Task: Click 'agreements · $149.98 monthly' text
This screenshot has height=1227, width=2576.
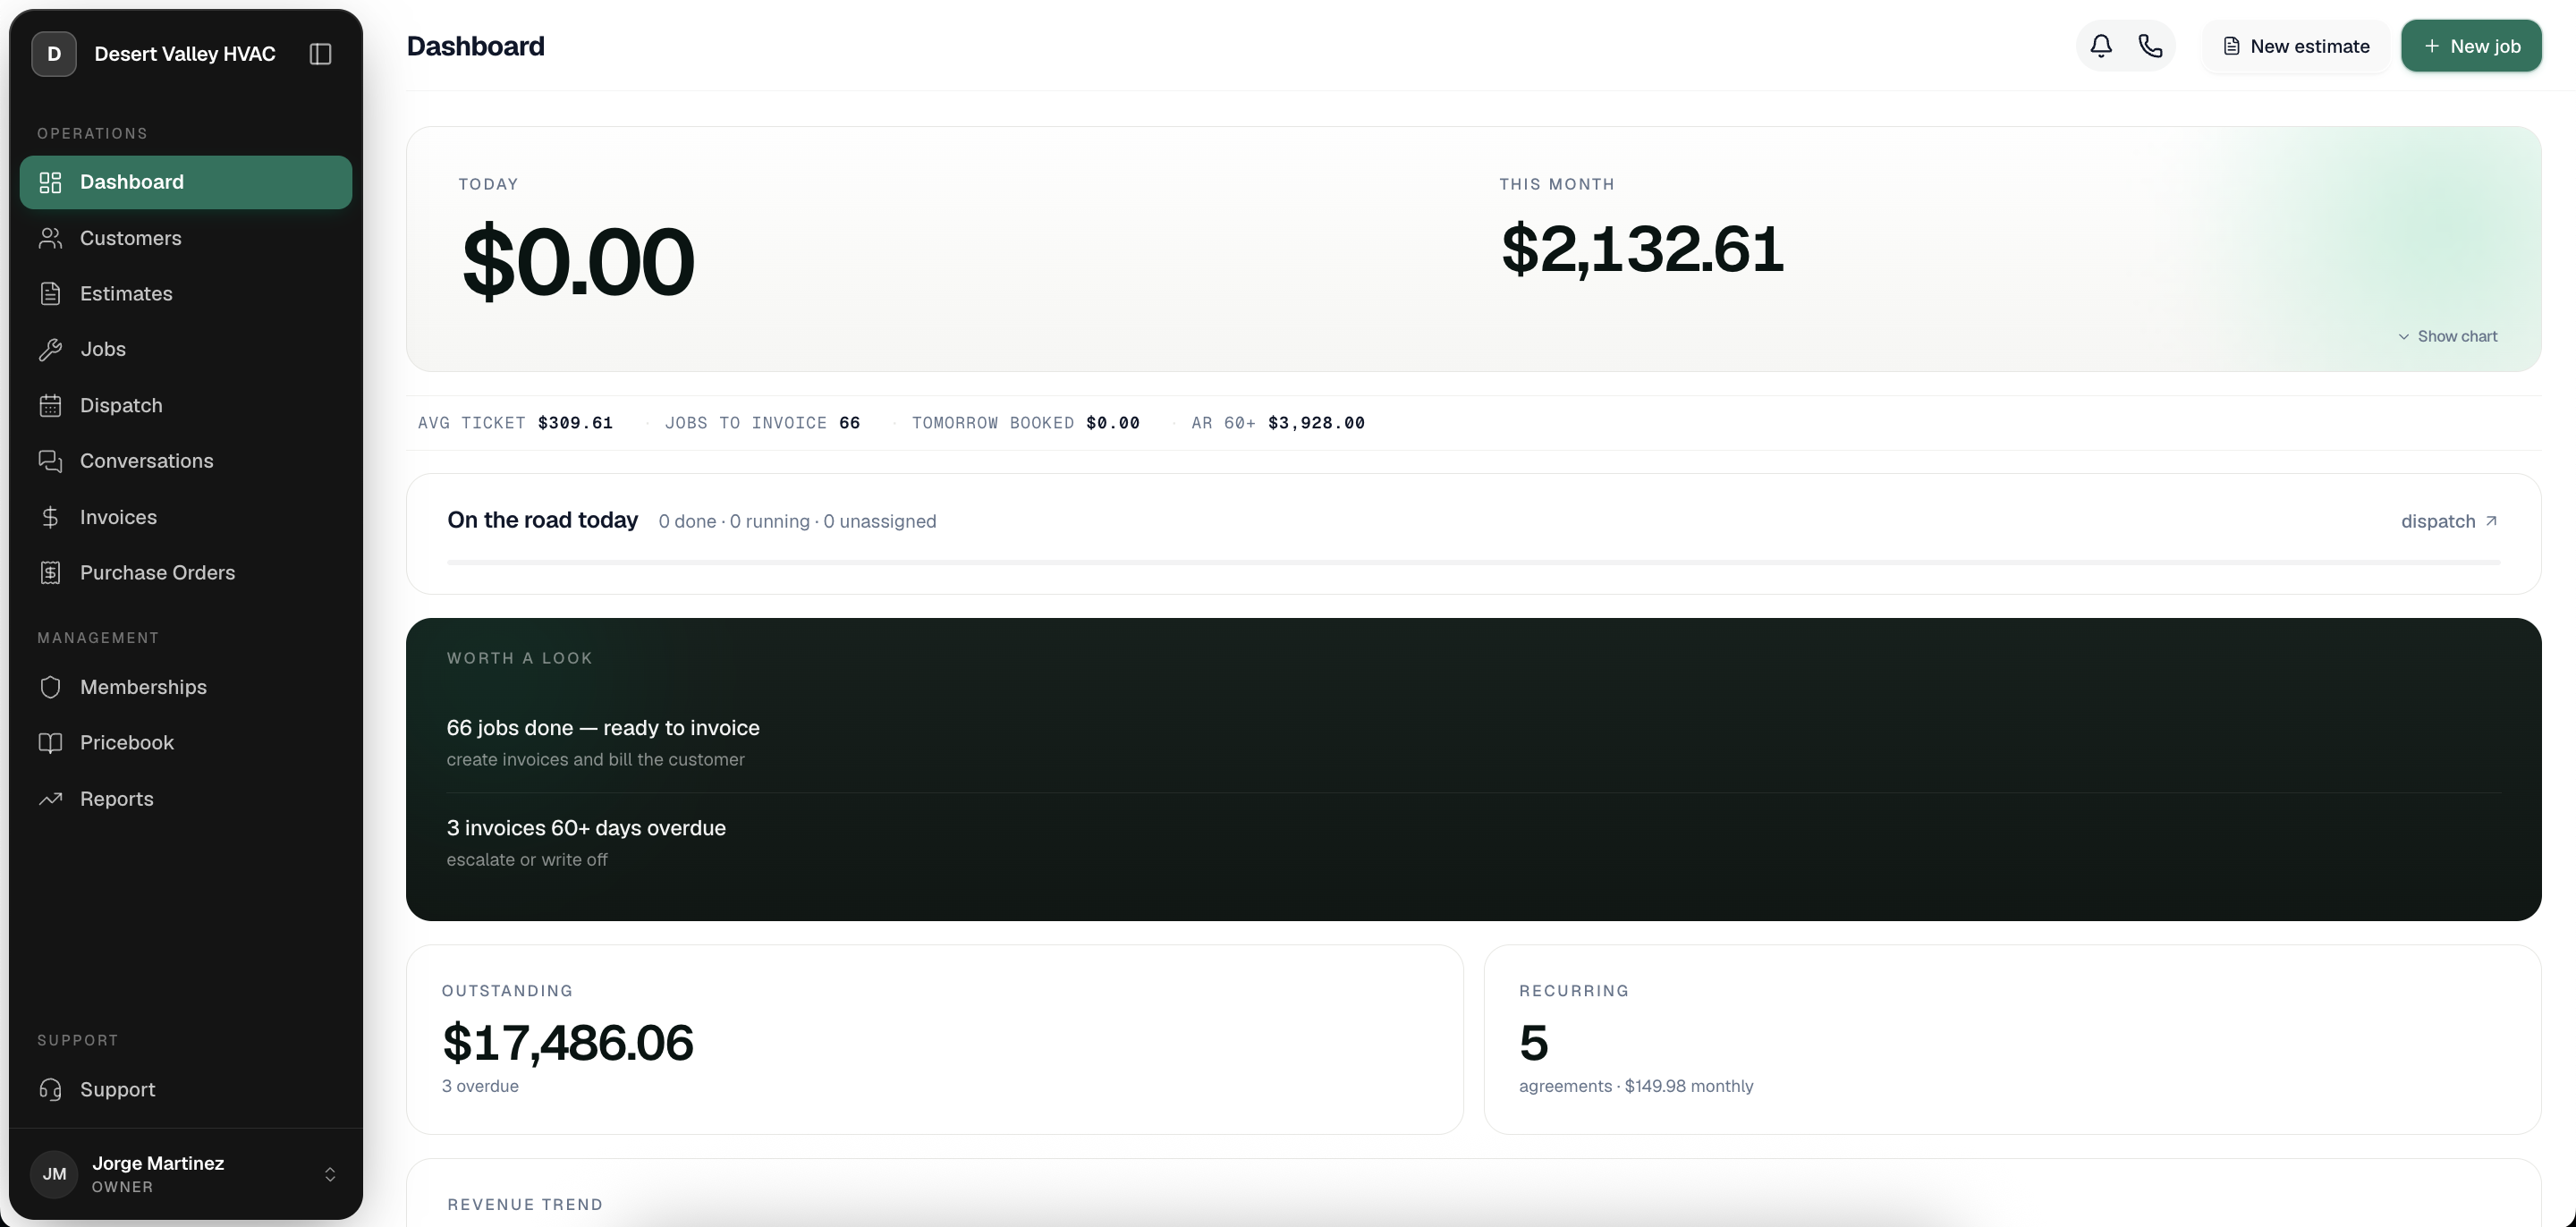Action: (x=1636, y=1086)
